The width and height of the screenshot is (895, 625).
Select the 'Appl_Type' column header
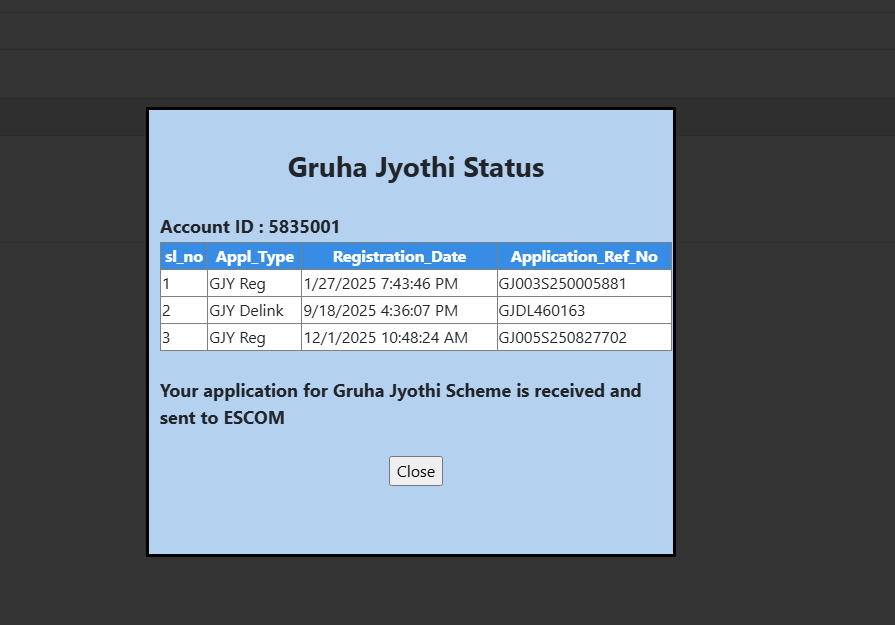pos(255,256)
